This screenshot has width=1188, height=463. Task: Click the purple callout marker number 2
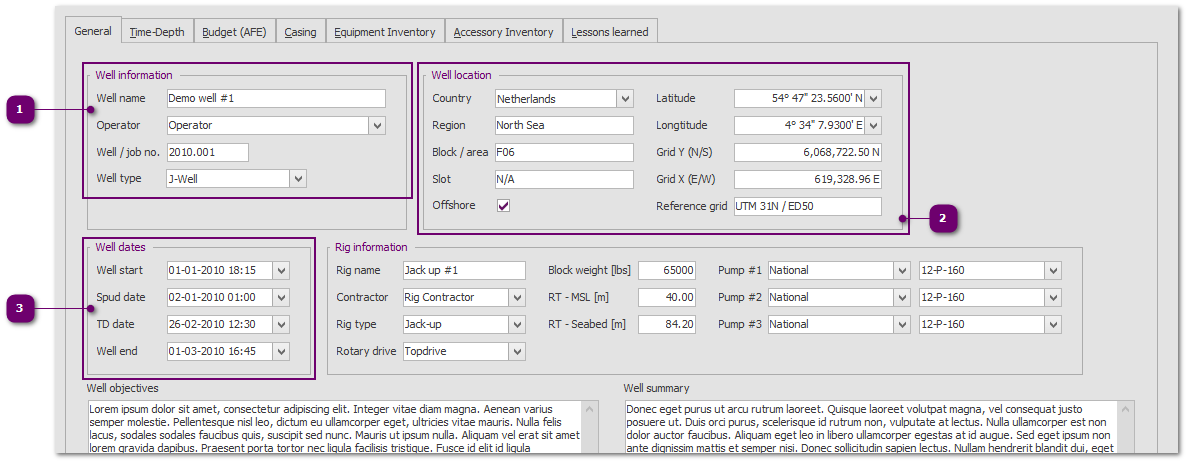[x=945, y=218]
